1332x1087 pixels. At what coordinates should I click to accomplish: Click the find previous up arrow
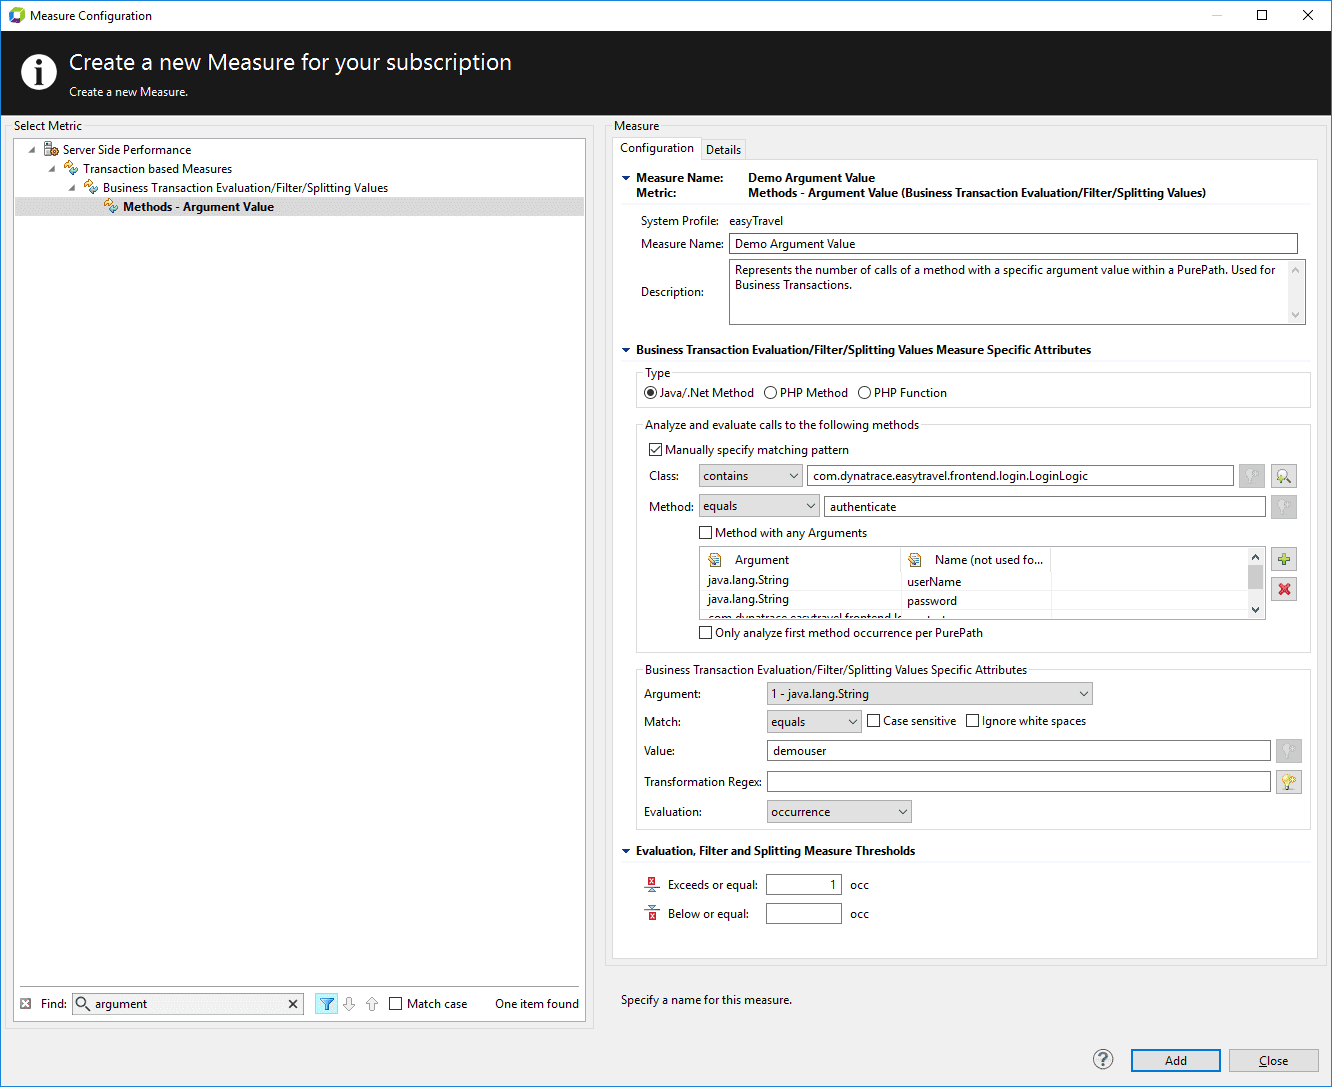point(372,1004)
